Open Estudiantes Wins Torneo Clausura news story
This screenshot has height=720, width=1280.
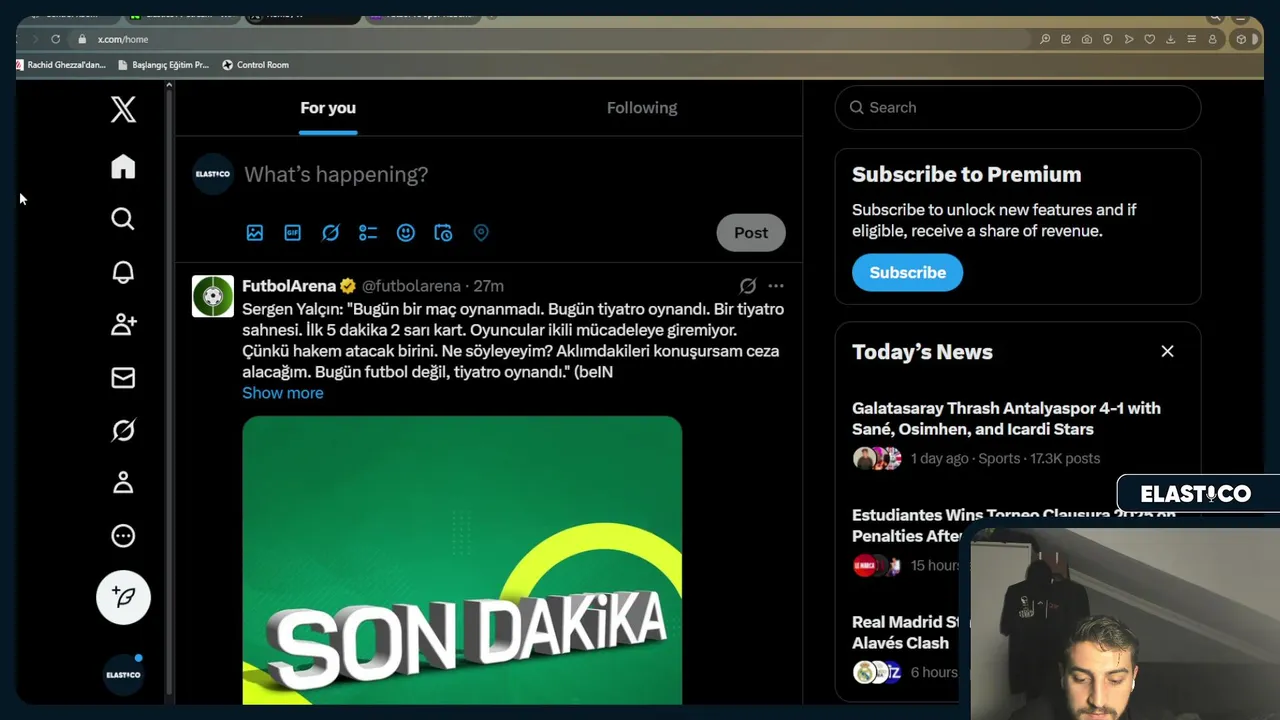point(1014,525)
